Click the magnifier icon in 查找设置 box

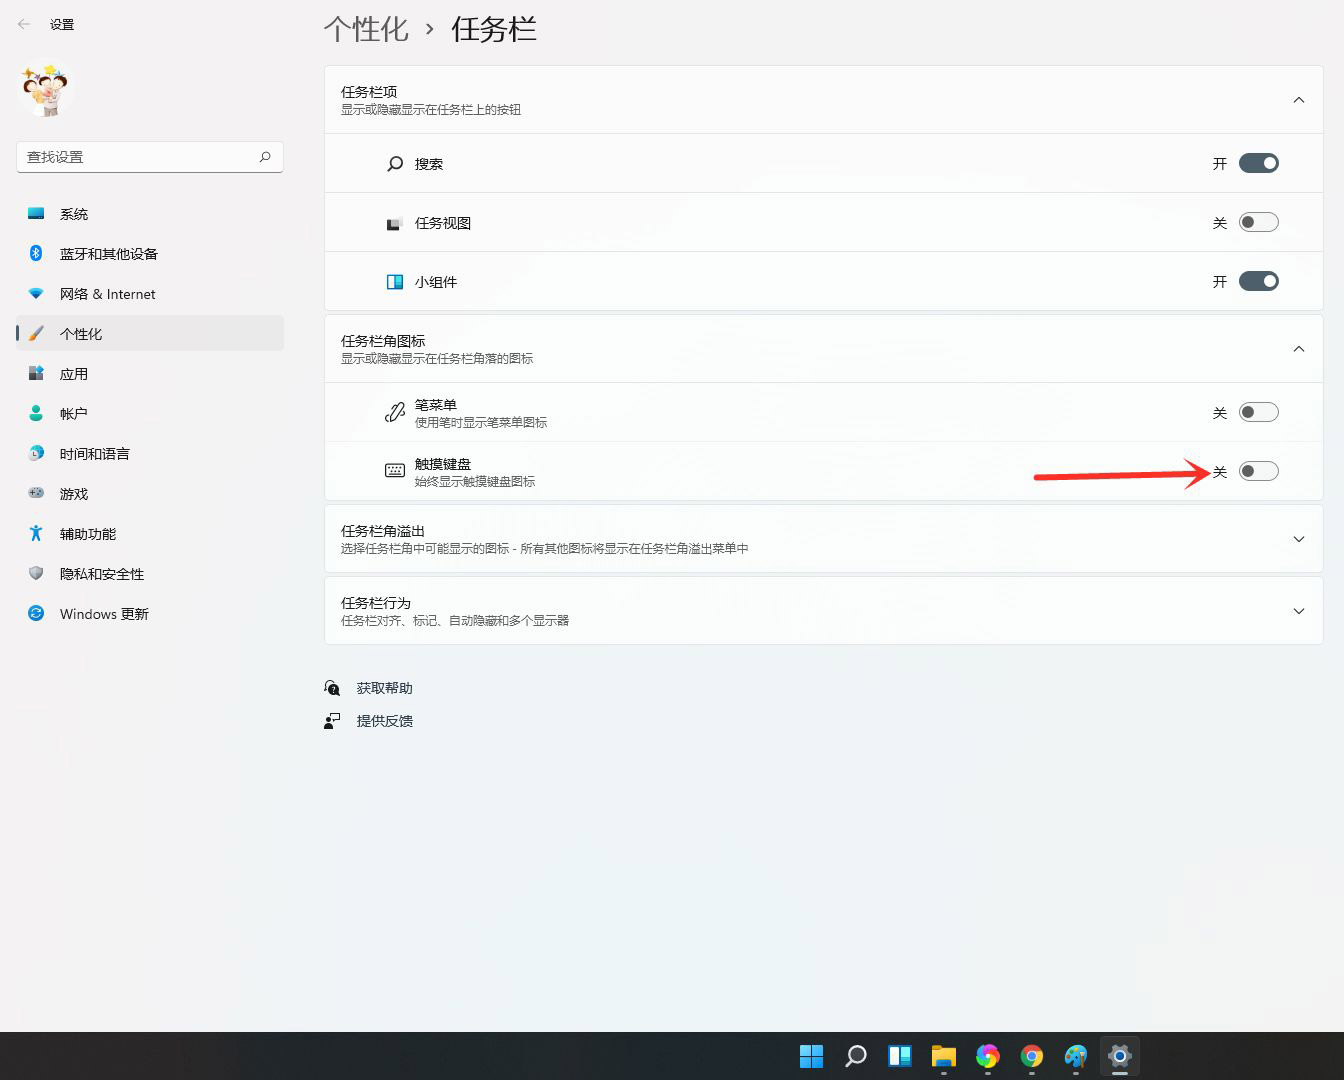[265, 157]
